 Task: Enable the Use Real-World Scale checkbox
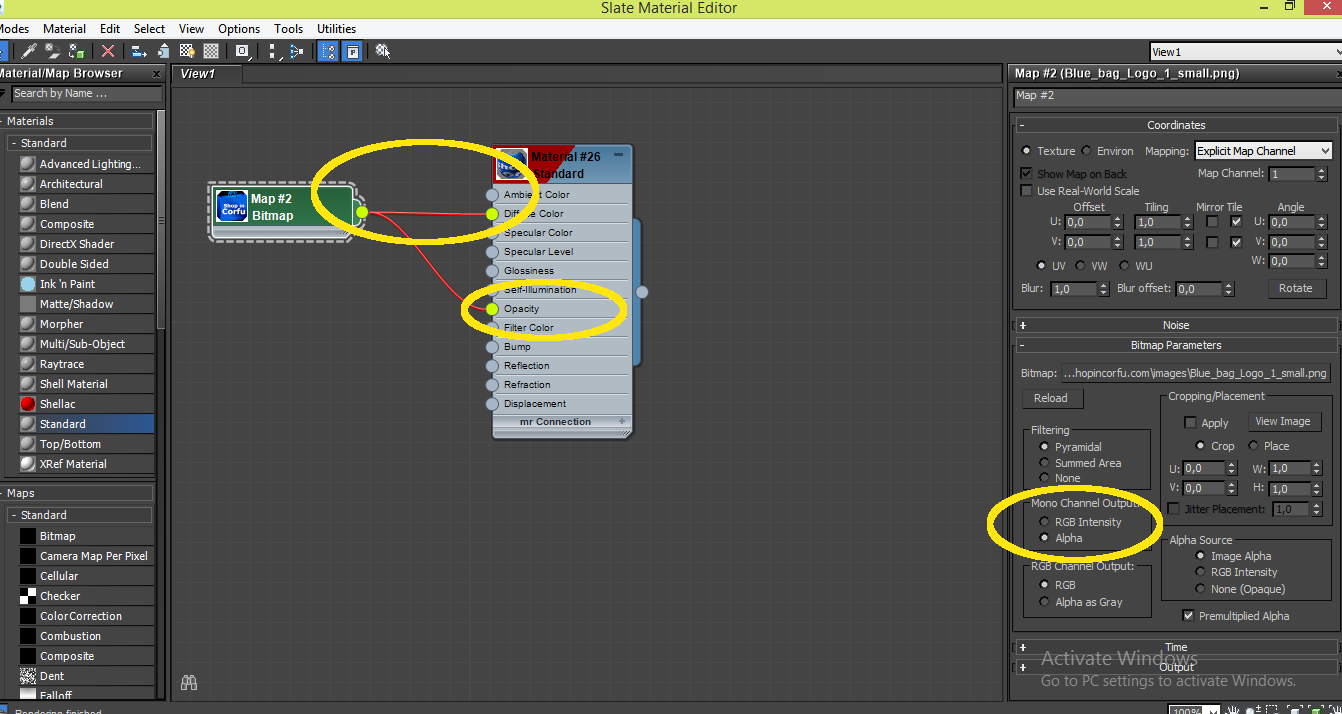(x=1026, y=191)
